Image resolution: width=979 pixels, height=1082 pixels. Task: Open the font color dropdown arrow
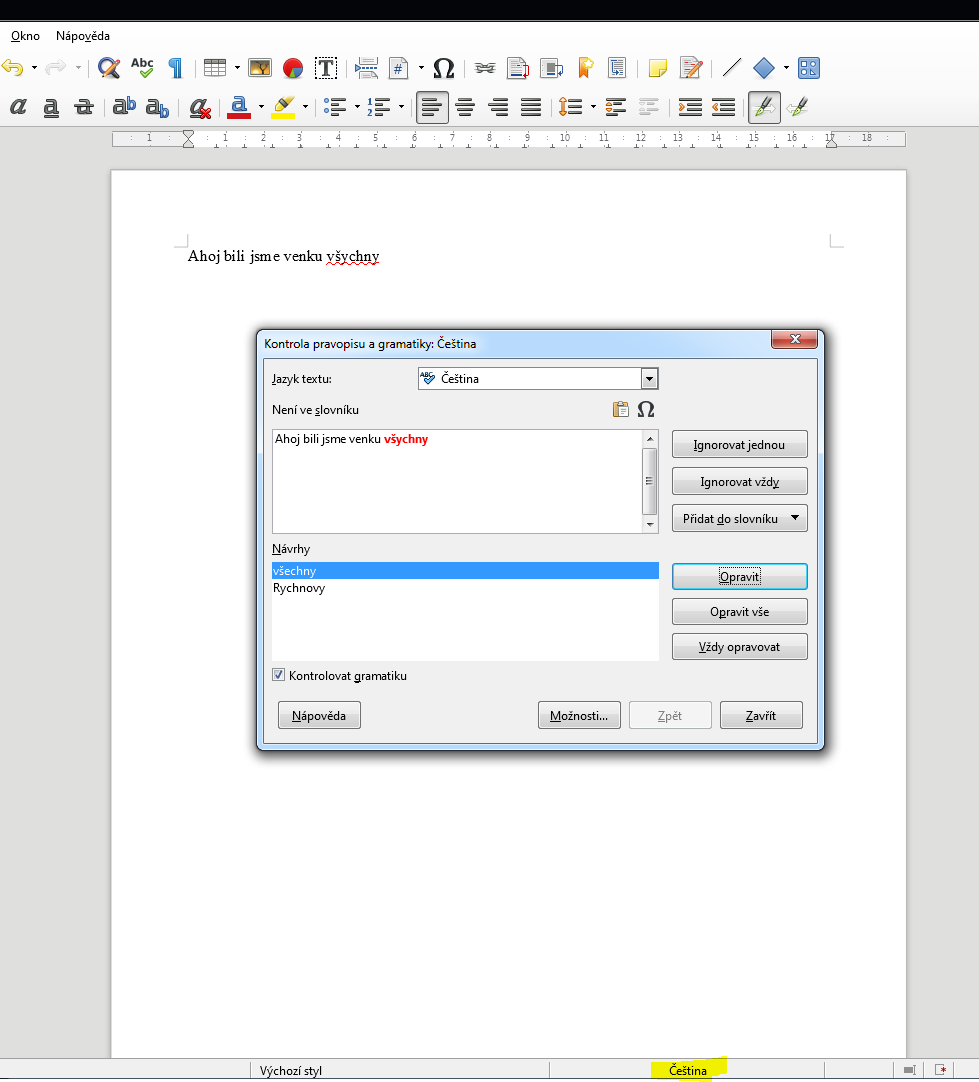click(261, 107)
